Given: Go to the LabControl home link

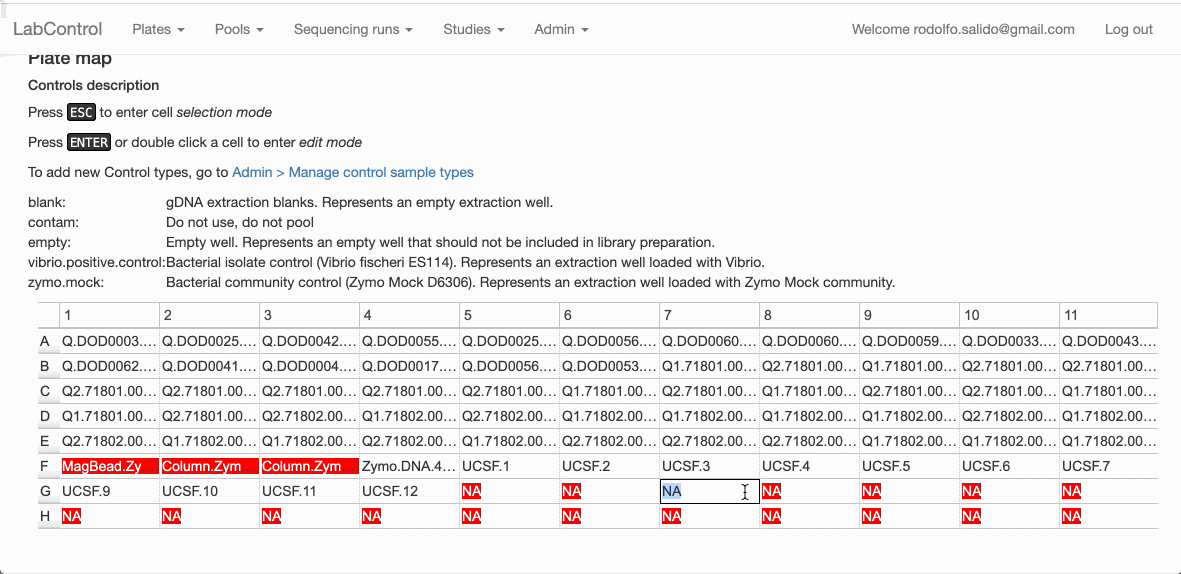Looking at the screenshot, I should tap(58, 29).
